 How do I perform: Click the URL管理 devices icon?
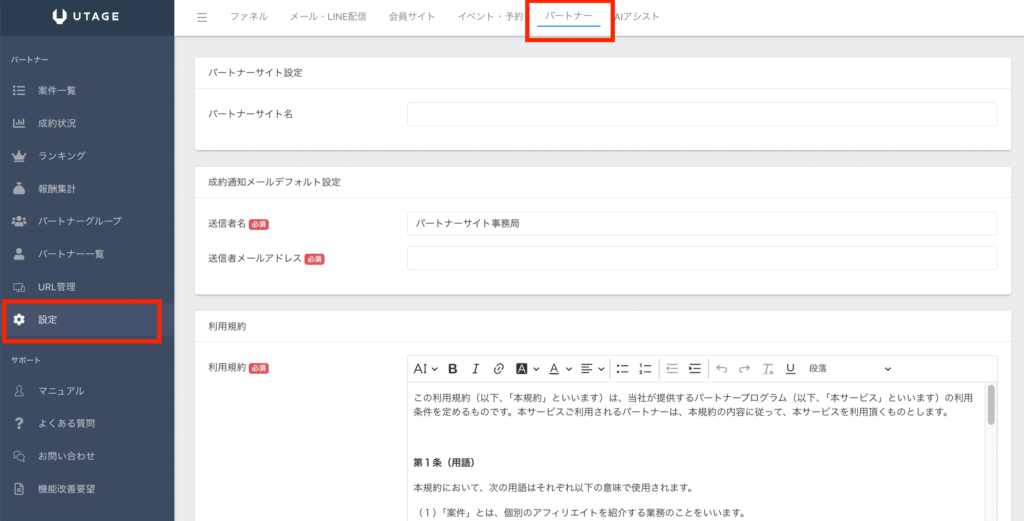coord(19,287)
